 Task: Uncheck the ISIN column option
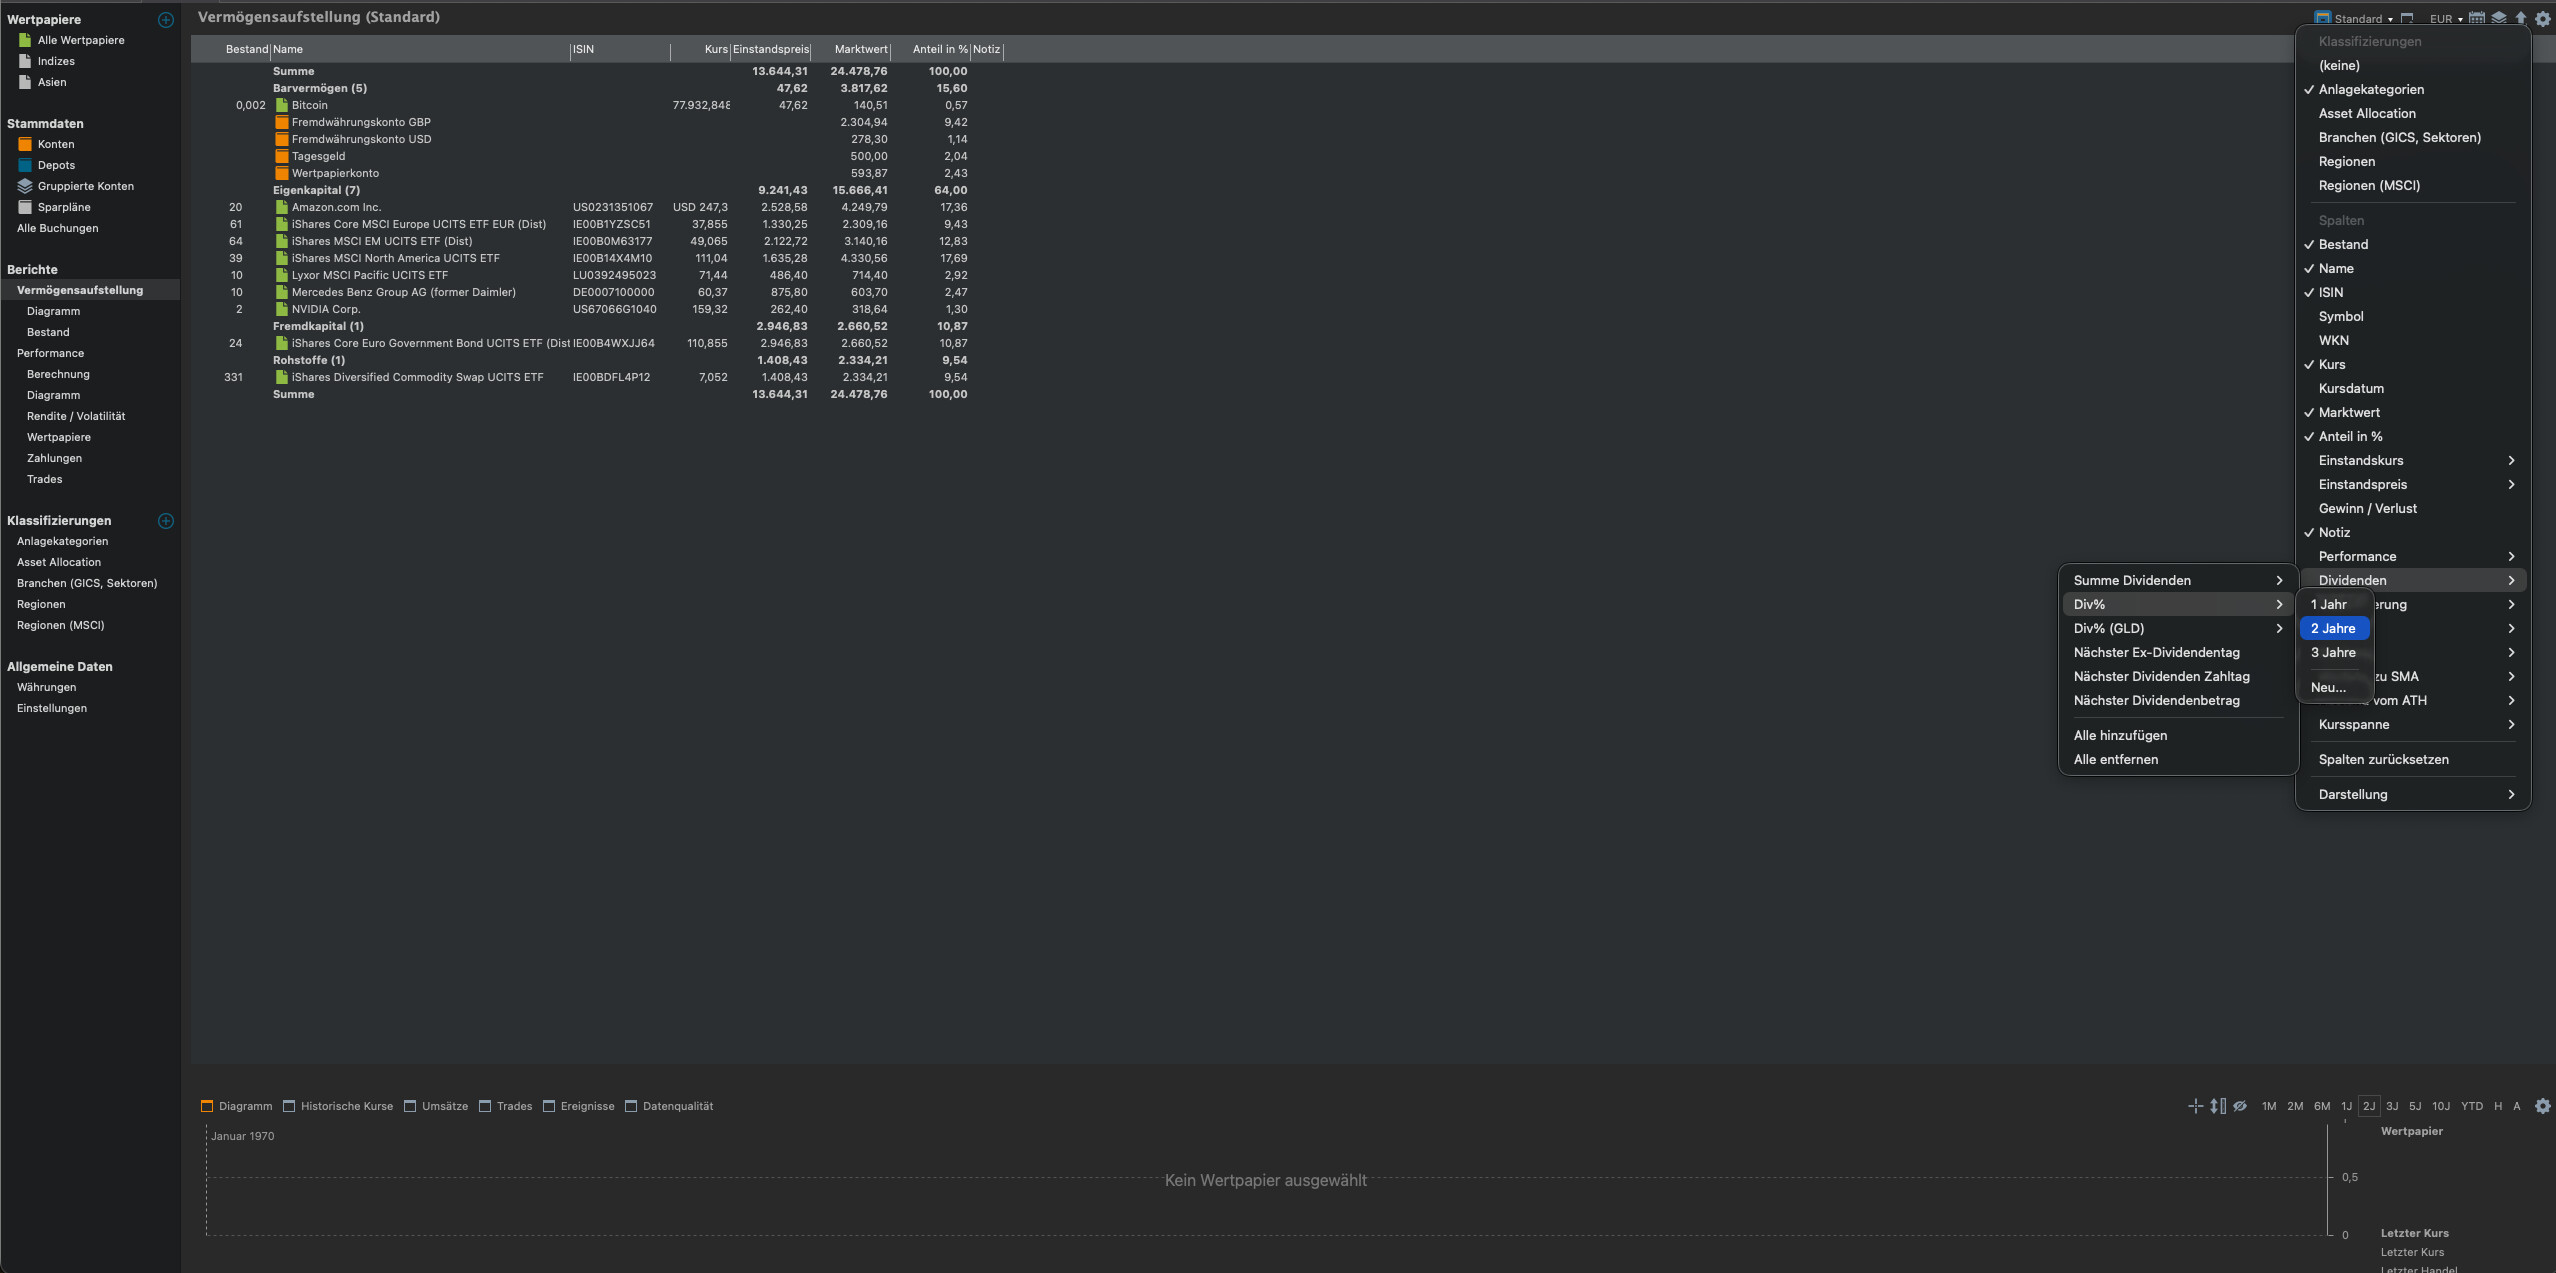click(x=2331, y=292)
